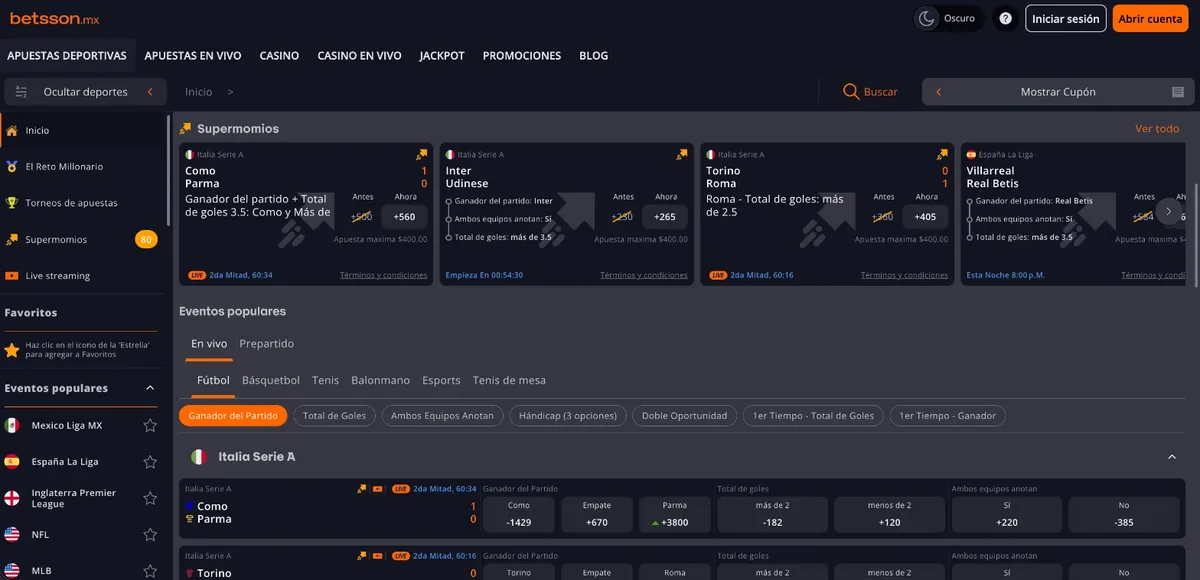Screen dimensions: 1200x580
Task: Choose Total de Goles market filter
Action: (334, 416)
